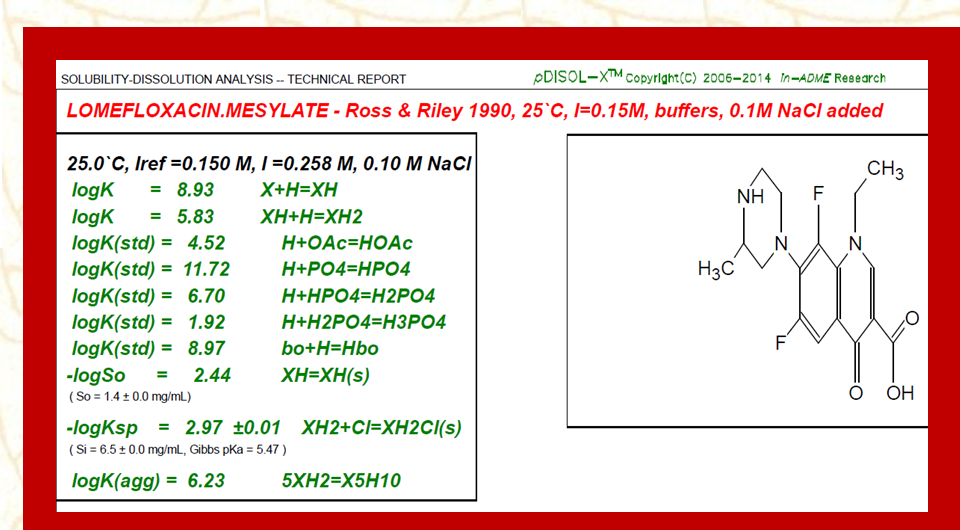This screenshot has width=960, height=530.
Task: Click the XH=XH(s) equation
Action: pyautogui.click(x=325, y=375)
